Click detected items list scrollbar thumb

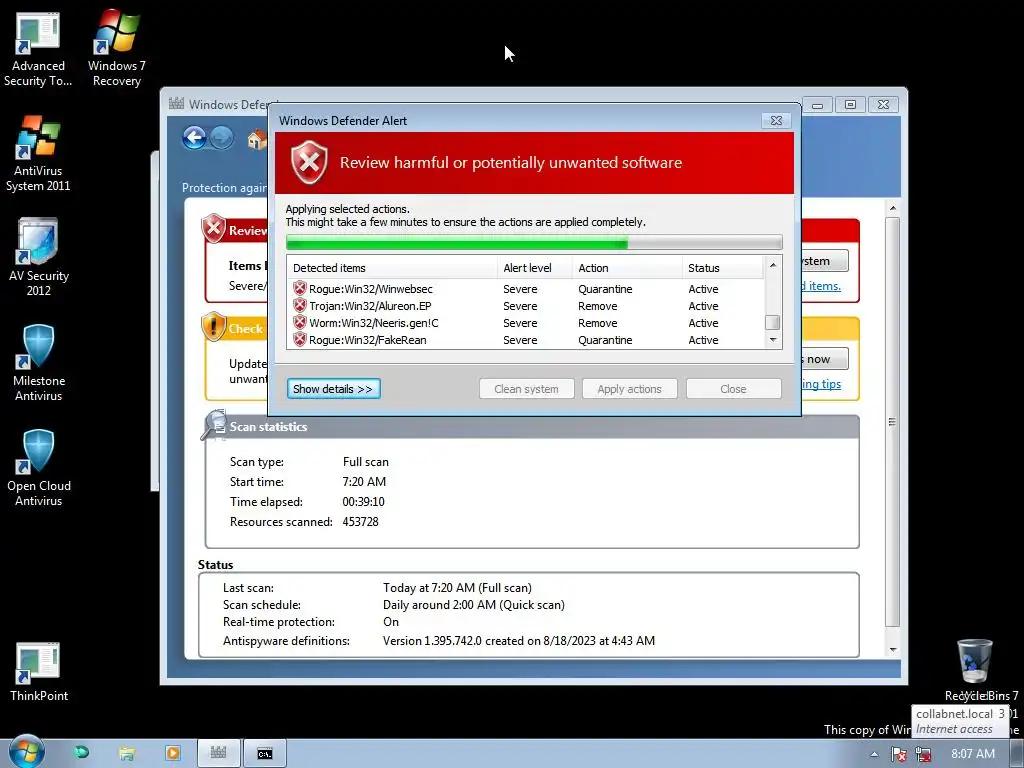tap(773, 322)
